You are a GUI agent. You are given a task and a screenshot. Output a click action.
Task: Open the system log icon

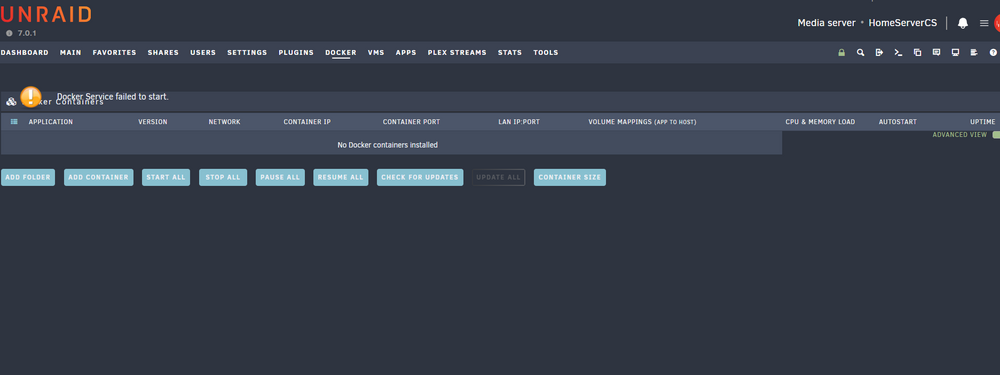click(x=974, y=53)
